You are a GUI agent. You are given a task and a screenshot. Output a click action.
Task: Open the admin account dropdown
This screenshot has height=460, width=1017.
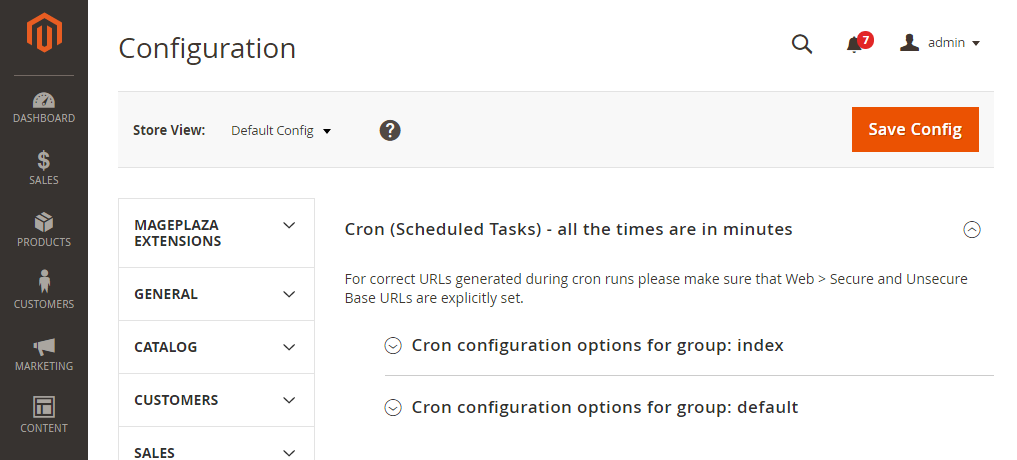940,43
